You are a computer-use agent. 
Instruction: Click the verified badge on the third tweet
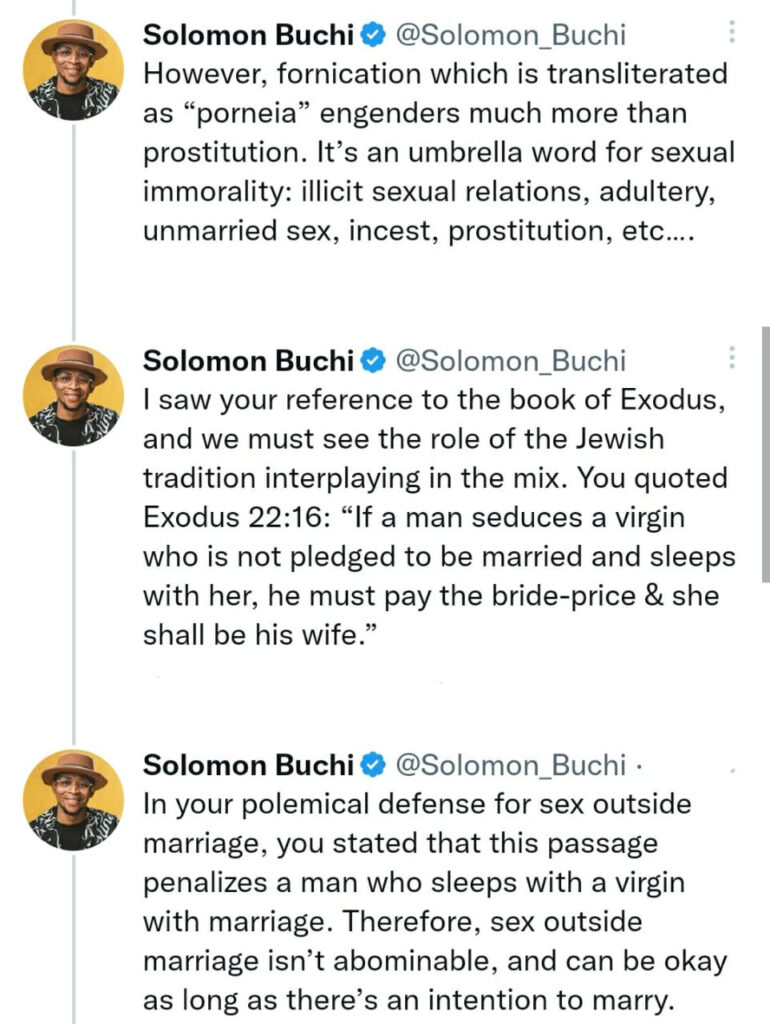[374, 765]
